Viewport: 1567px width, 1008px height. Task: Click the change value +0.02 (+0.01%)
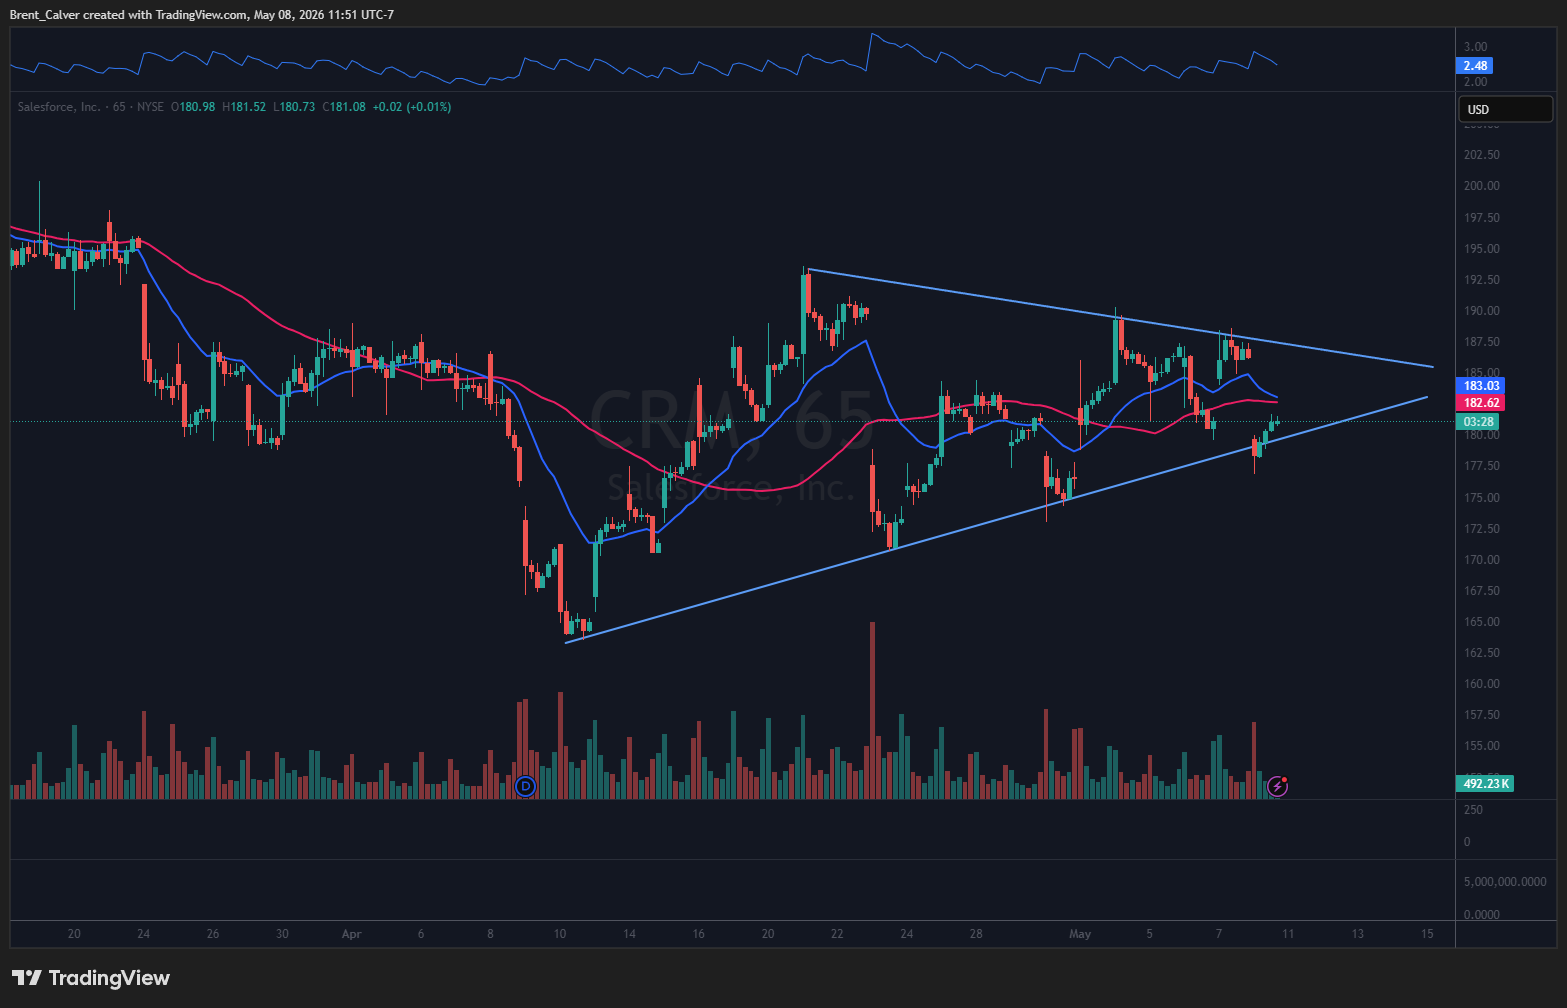click(412, 107)
